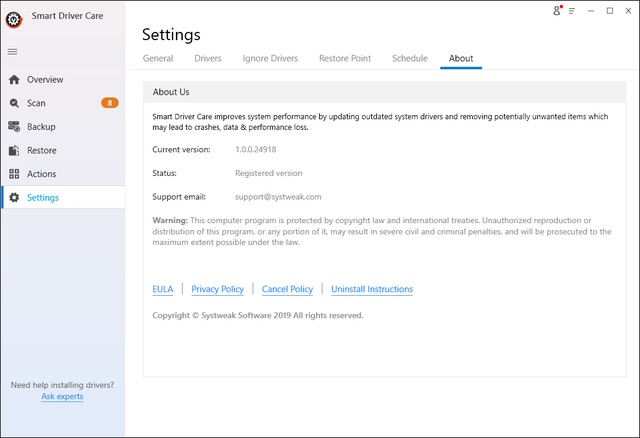The width and height of the screenshot is (640, 438).
Task: Click the orange scan count badge
Action: point(110,103)
